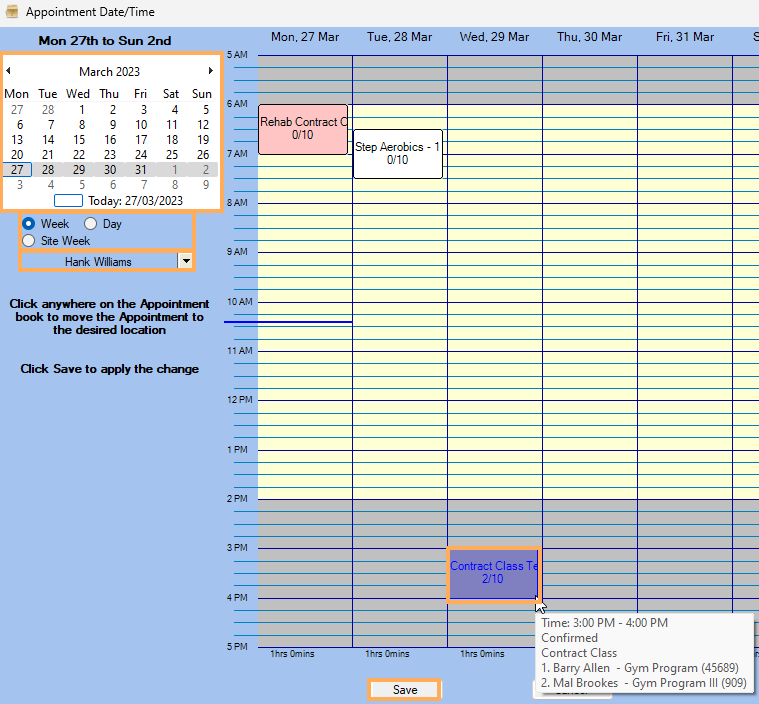Select the Contract Class 2/10 appointment
This screenshot has width=759, height=704.
click(493, 573)
